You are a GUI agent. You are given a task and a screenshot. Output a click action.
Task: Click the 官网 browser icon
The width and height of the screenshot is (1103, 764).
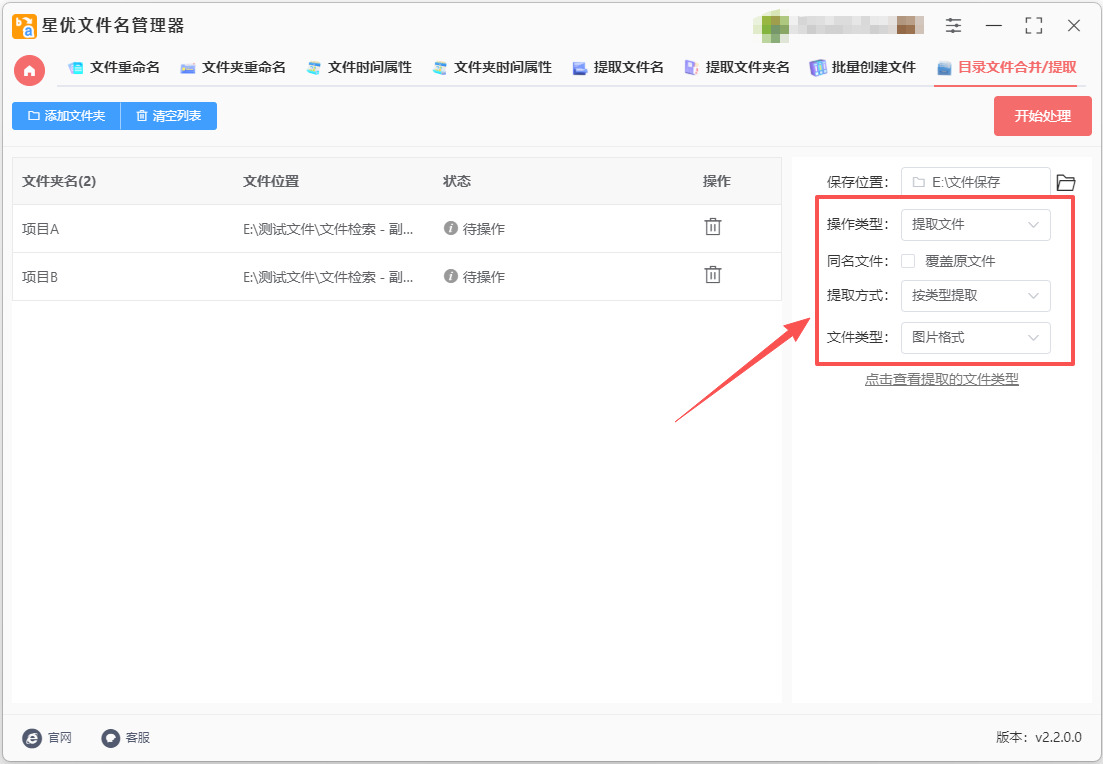click(32, 738)
